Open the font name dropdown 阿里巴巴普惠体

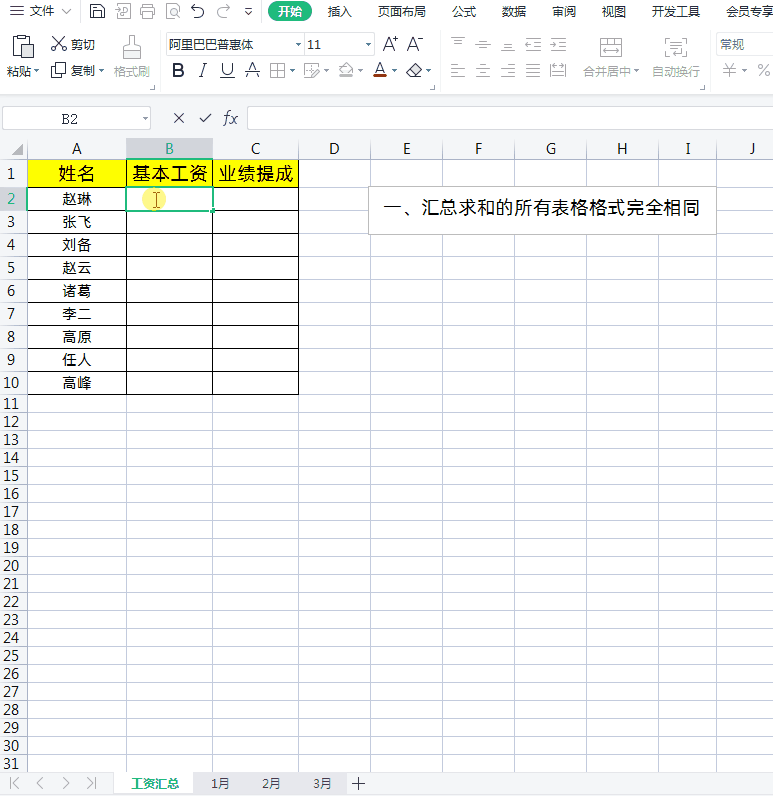click(x=298, y=45)
